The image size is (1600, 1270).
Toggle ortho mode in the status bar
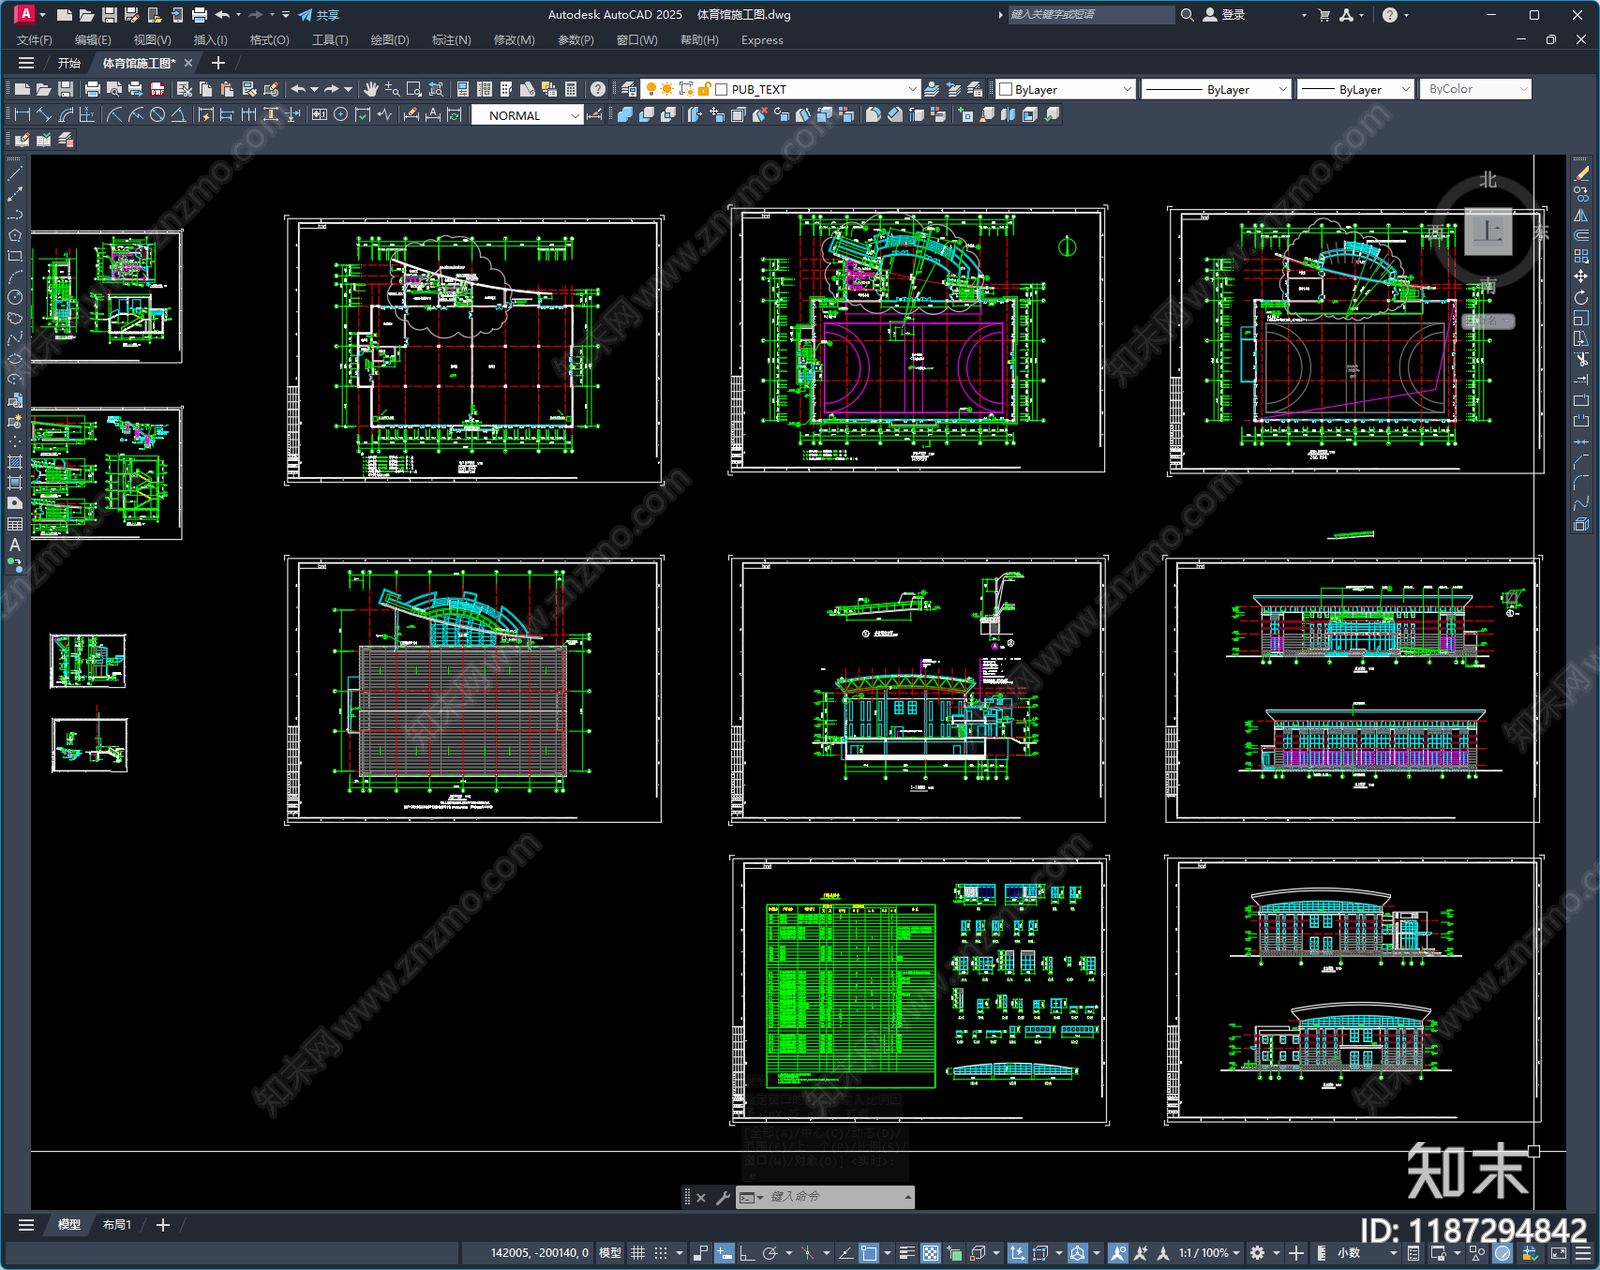coord(747,1253)
